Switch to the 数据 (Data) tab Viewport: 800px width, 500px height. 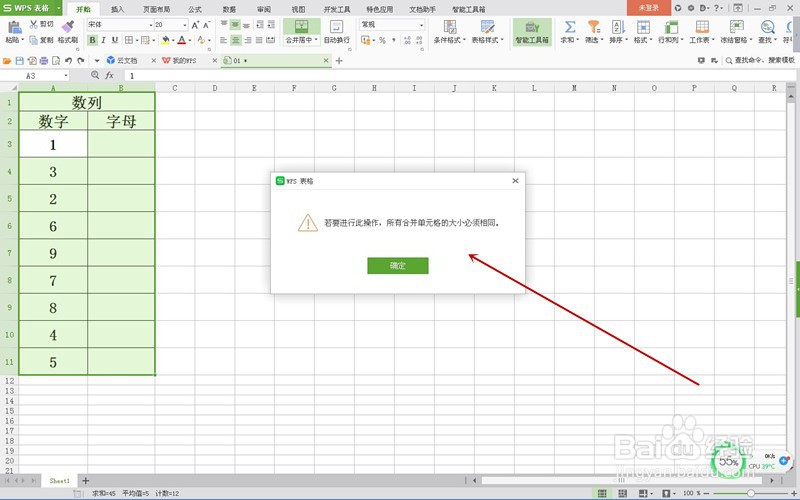(229, 9)
